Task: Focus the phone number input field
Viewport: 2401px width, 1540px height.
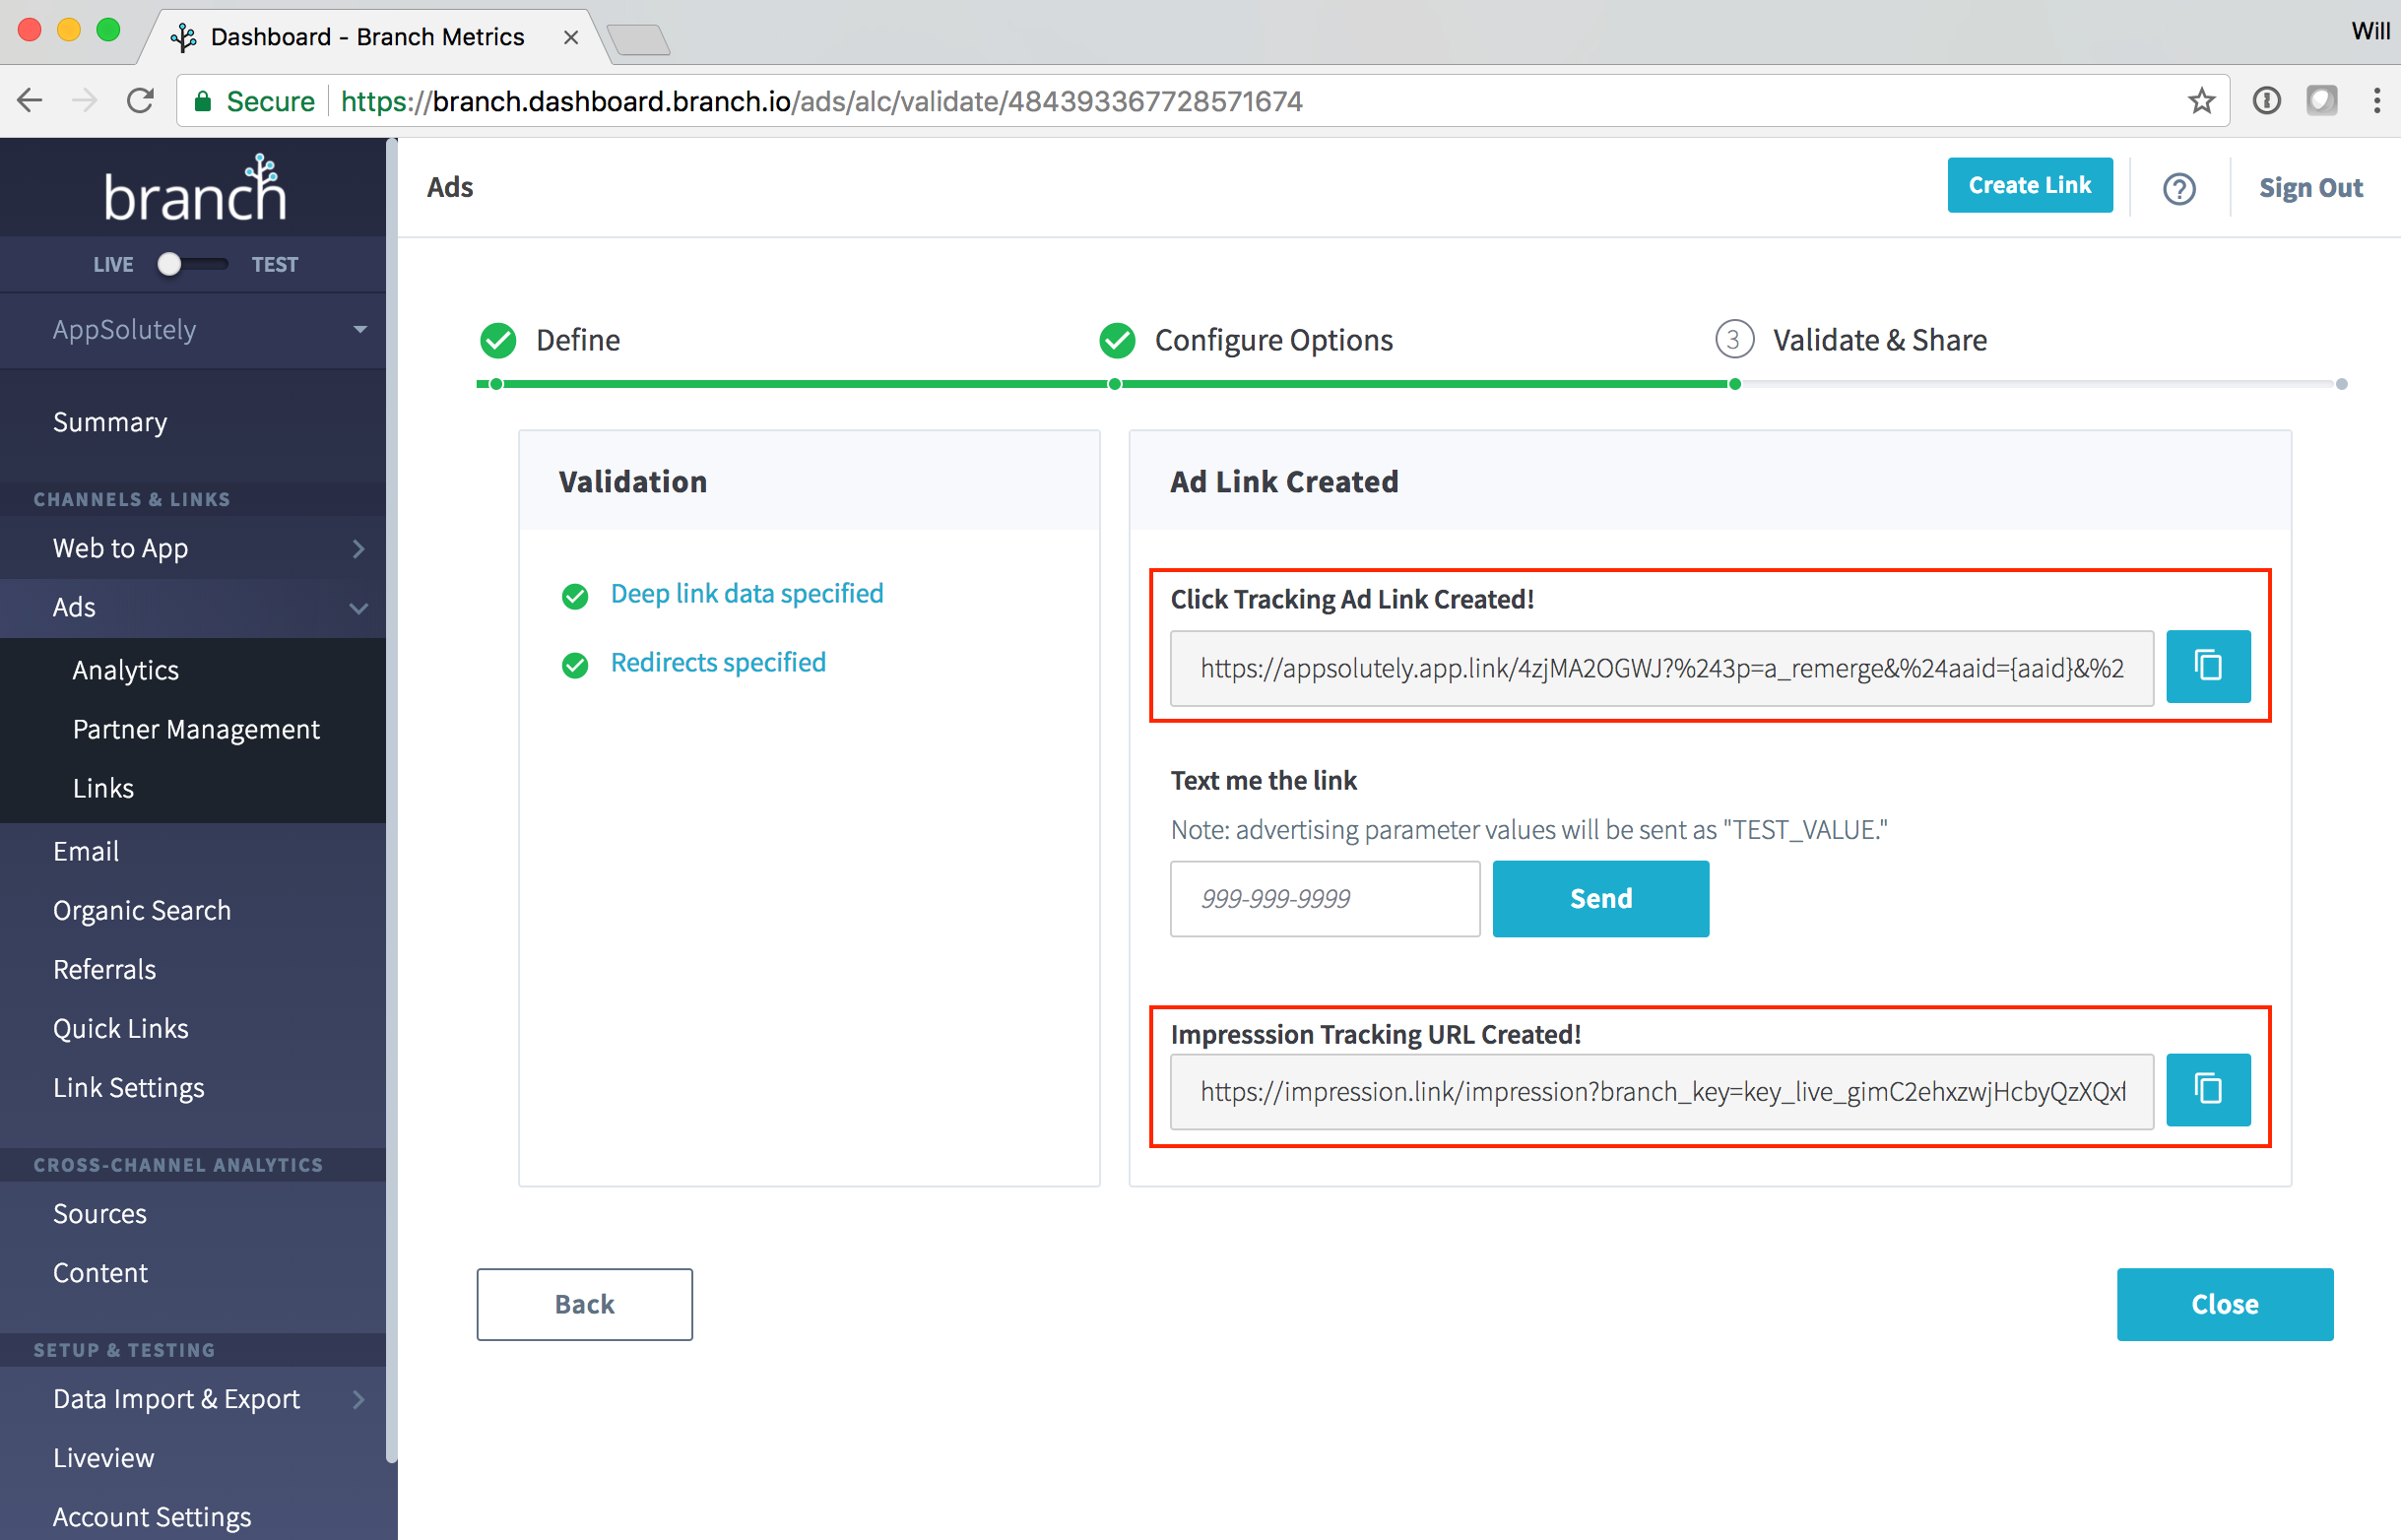Action: pyautogui.click(x=1325, y=898)
